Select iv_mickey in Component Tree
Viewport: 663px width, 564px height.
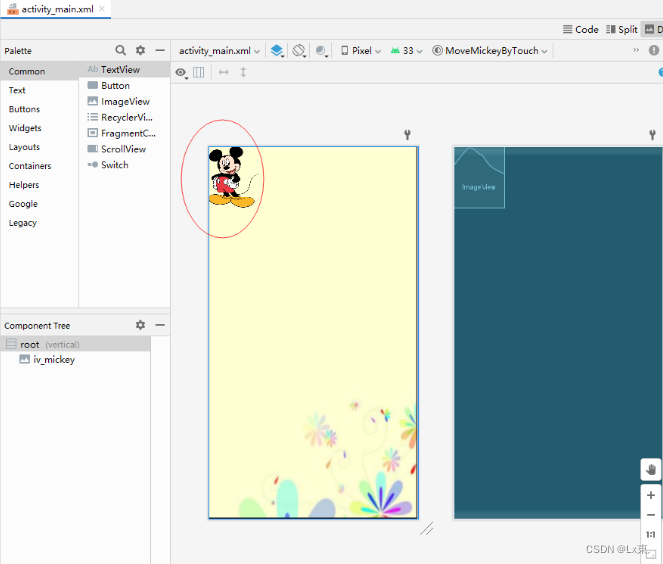[x=75, y=359]
